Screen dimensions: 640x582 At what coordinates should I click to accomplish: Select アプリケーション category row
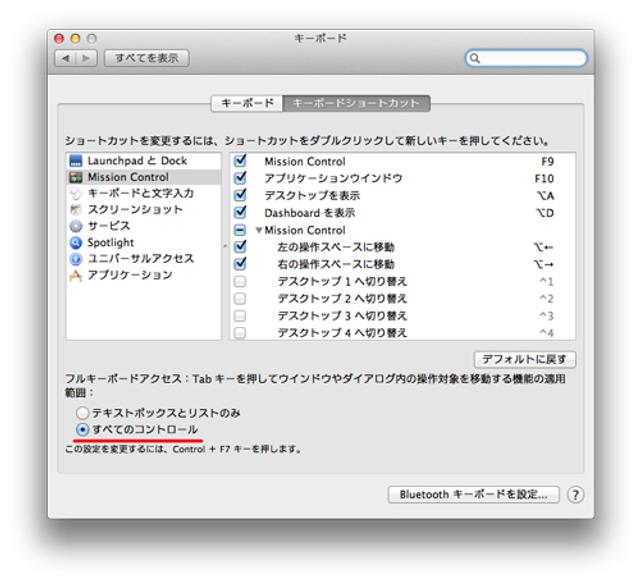(144, 275)
